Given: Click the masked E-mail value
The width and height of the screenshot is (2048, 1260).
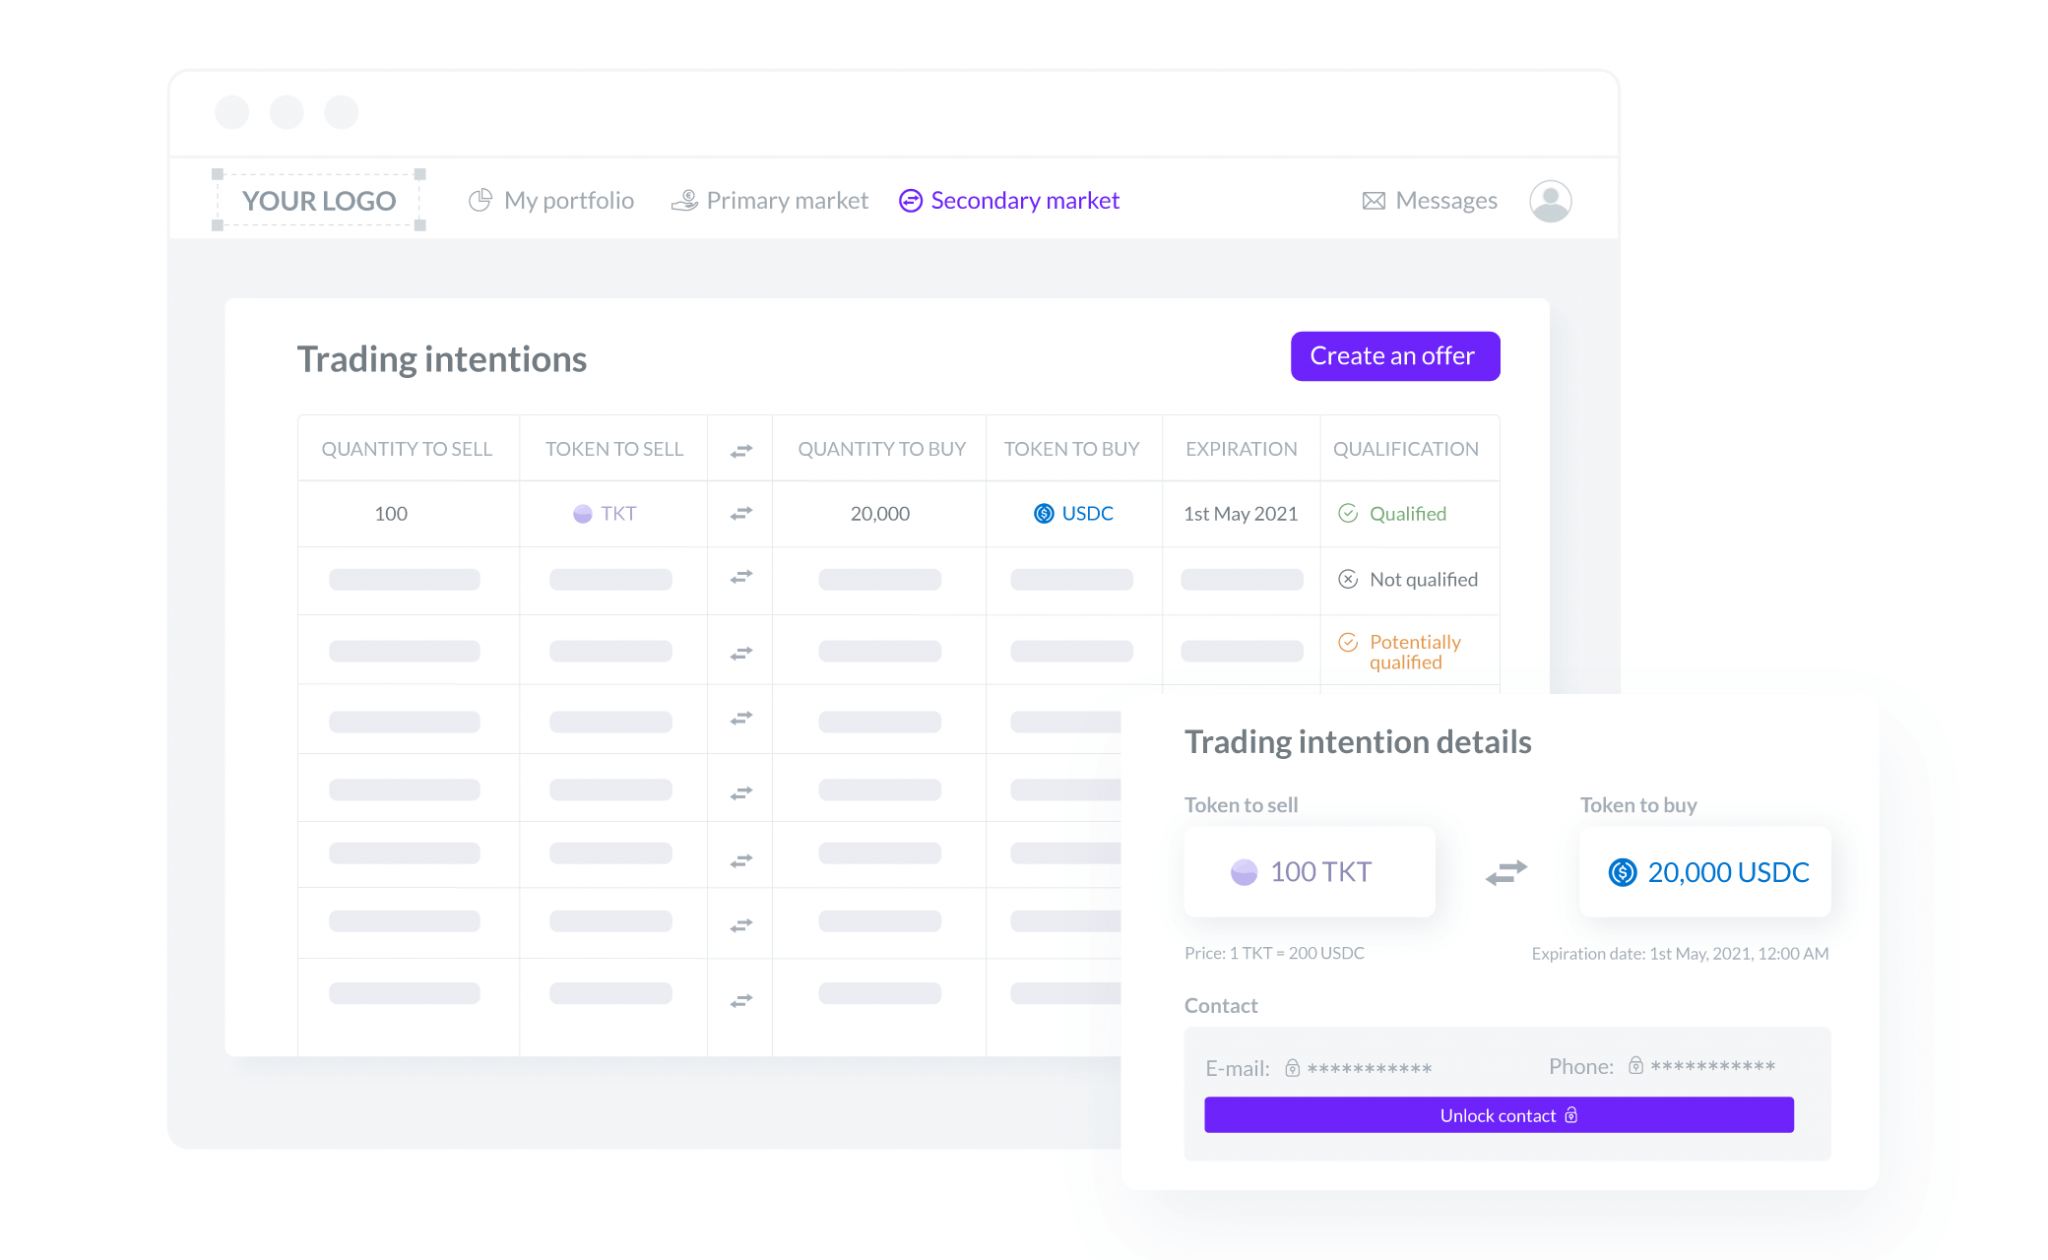Looking at the screenshot, I should pos(1369,1069).
